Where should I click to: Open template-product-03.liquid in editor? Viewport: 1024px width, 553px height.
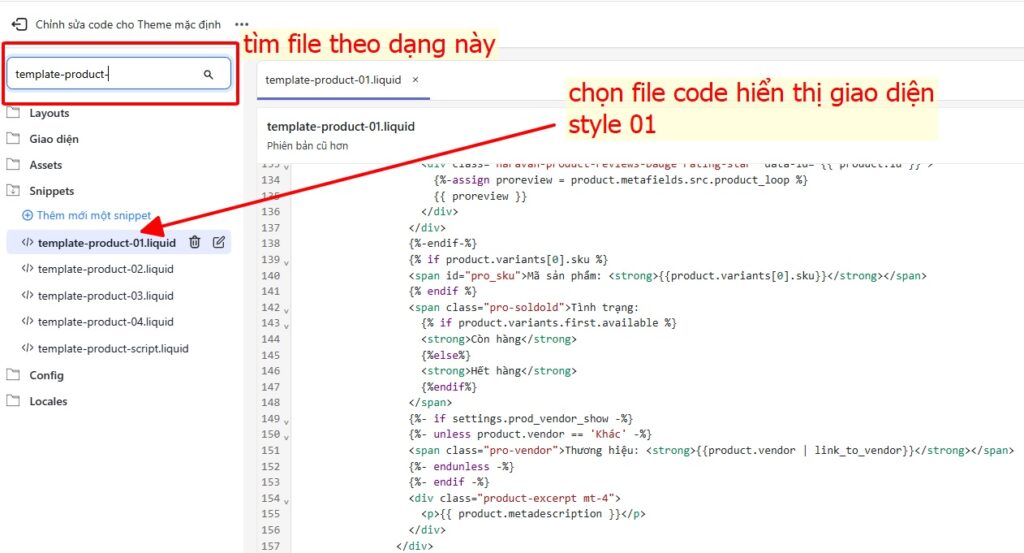point(105,296)
